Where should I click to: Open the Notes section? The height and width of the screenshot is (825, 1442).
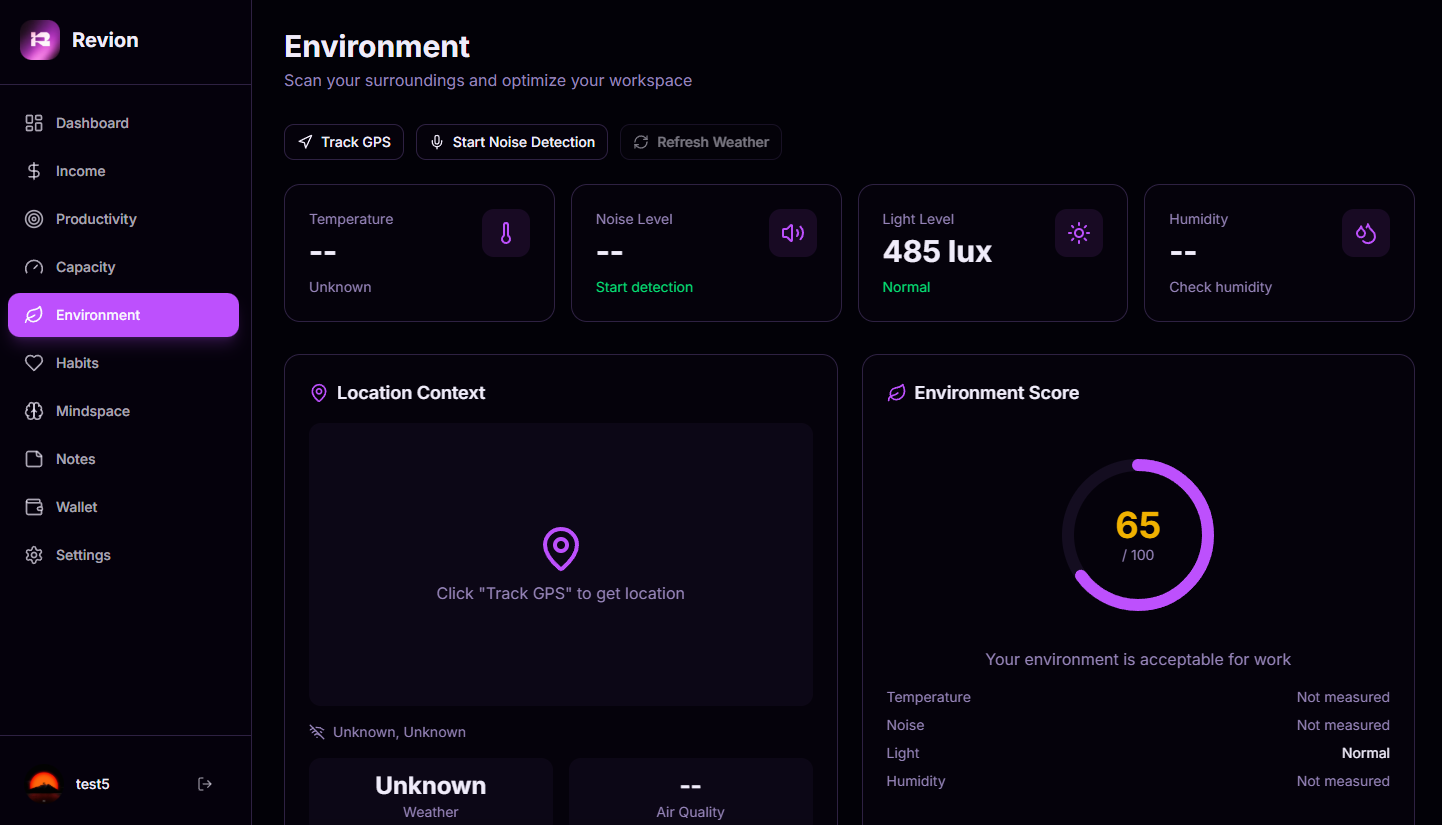point(73,459)
